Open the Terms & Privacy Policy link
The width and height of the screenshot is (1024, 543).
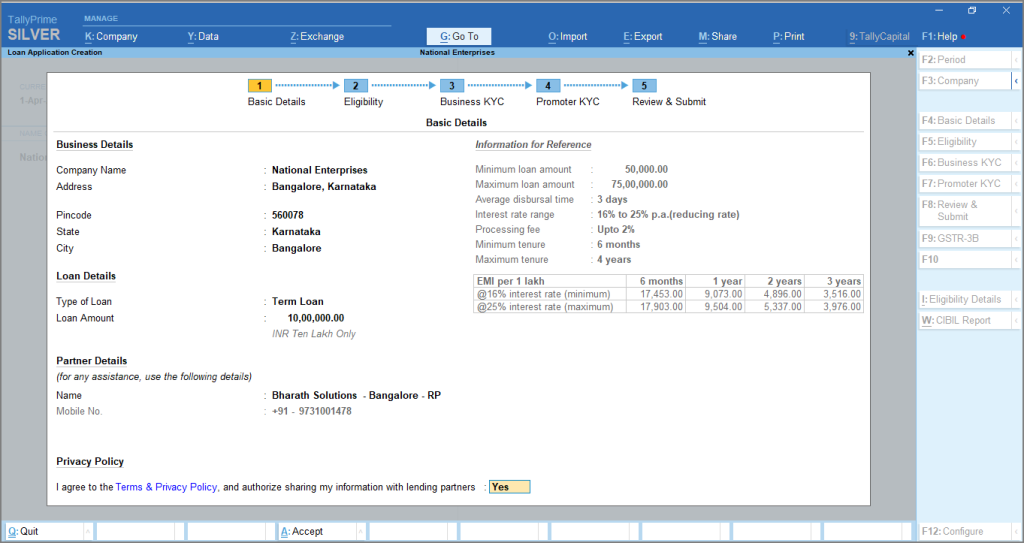point(167,487)
